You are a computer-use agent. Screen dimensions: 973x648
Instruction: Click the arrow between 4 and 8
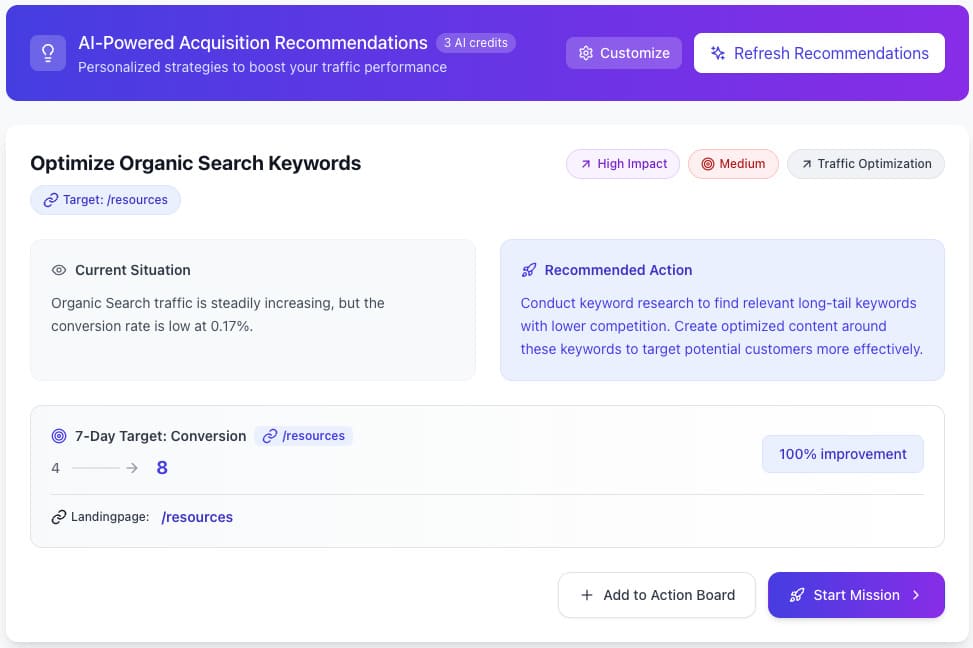pos(105,468)
